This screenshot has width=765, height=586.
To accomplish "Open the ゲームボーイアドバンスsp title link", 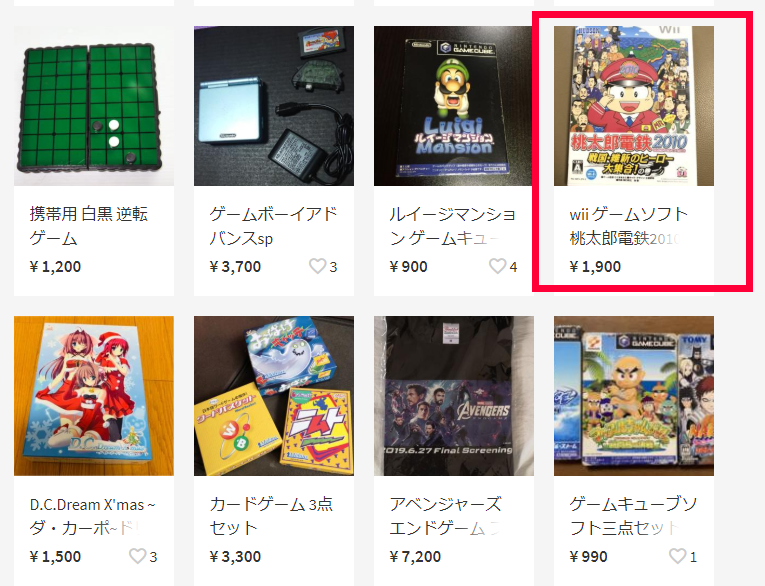I will tap(273, 226).
